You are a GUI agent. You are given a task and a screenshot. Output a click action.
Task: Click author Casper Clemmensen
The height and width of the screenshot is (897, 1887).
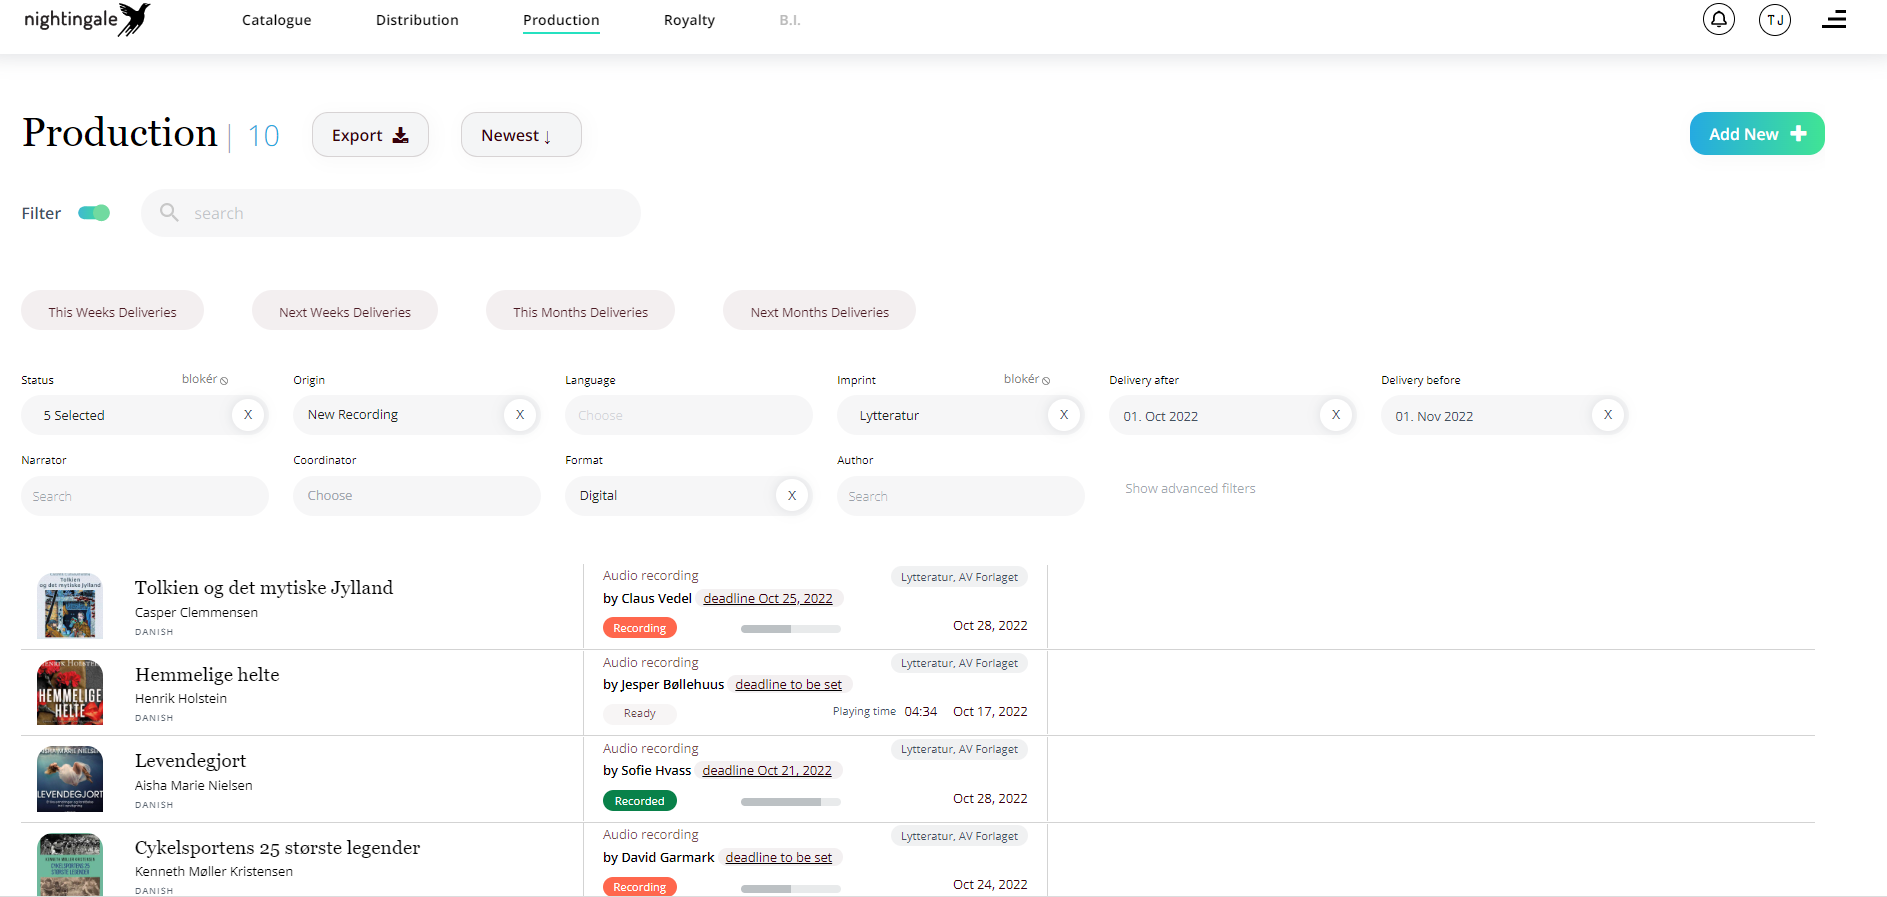[x=196, y=612]
